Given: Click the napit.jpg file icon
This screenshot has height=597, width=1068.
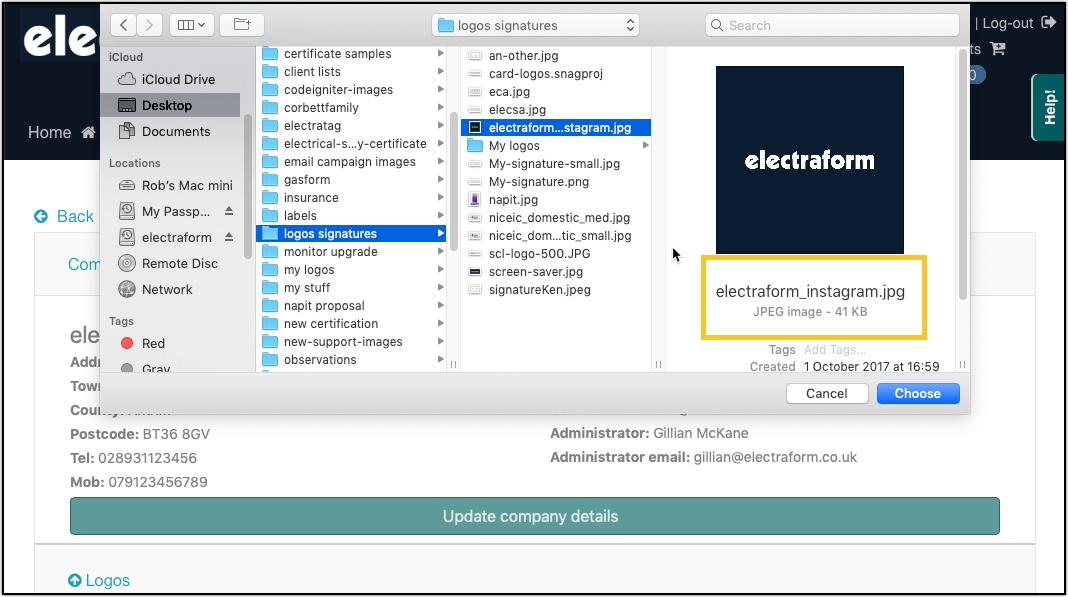Looking at the screenshot, I should click(475, 200).
